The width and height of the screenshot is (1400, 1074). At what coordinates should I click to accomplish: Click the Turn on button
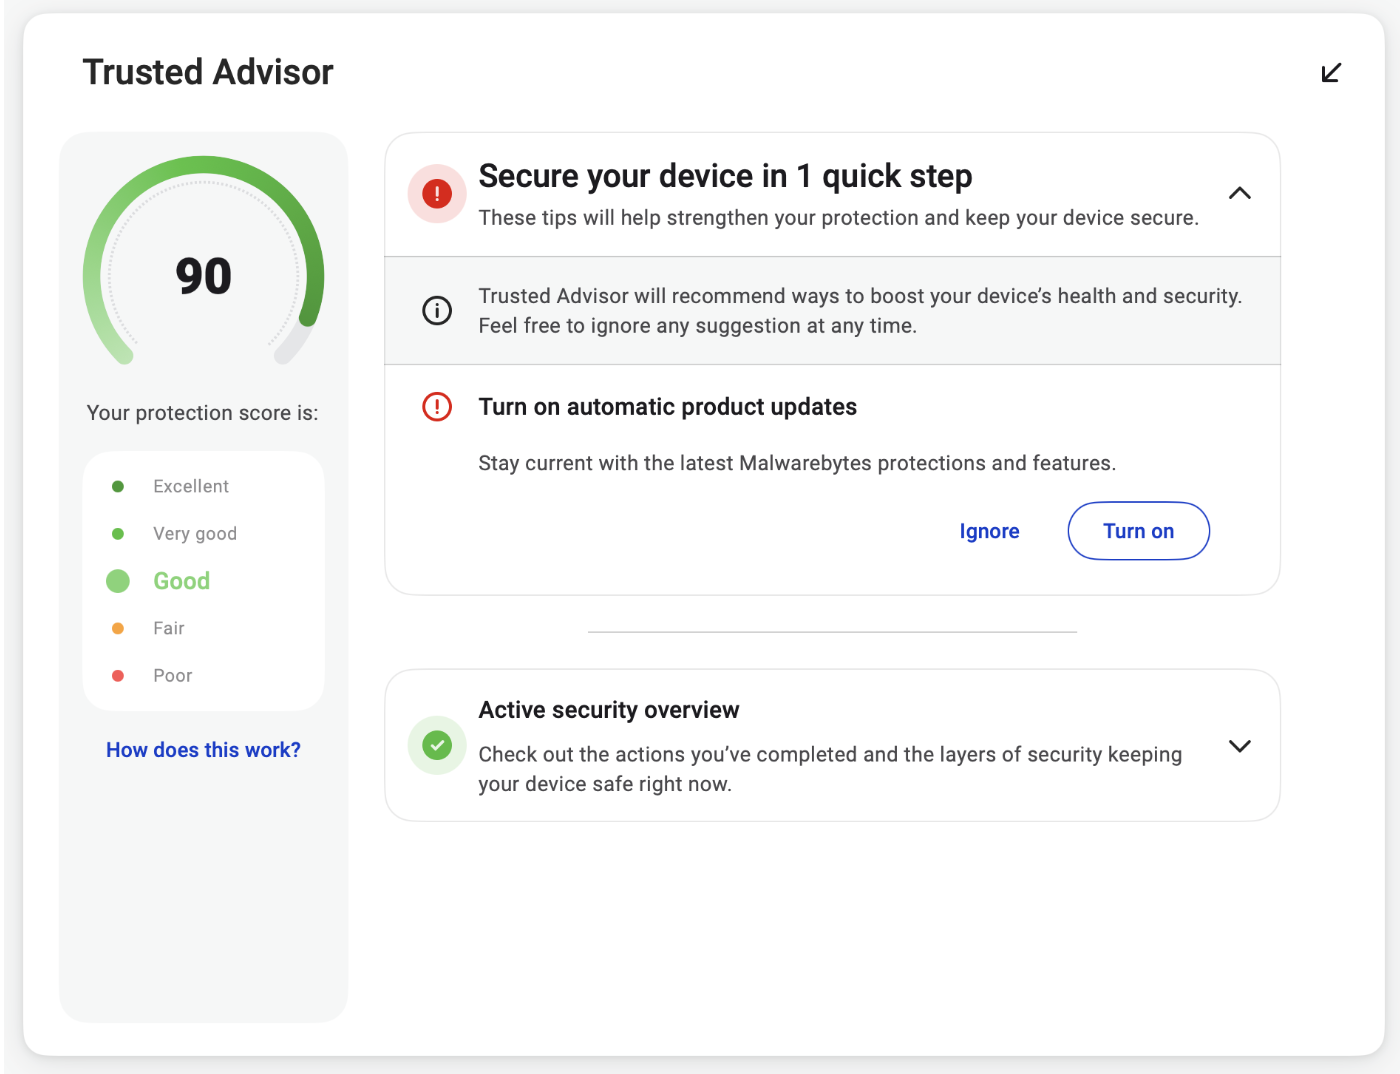point(1139,531)
